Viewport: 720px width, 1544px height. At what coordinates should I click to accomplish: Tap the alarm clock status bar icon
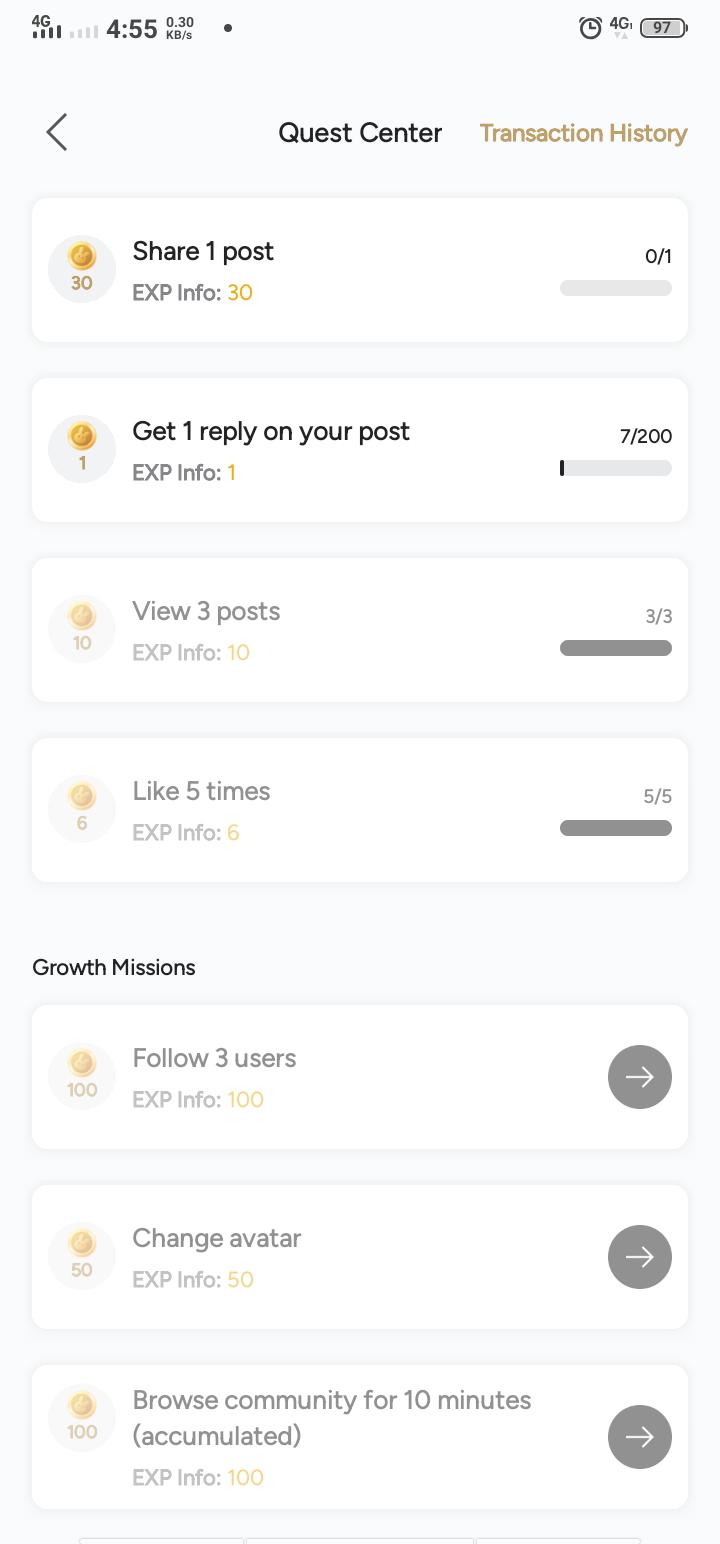click(x=591, y=28)
